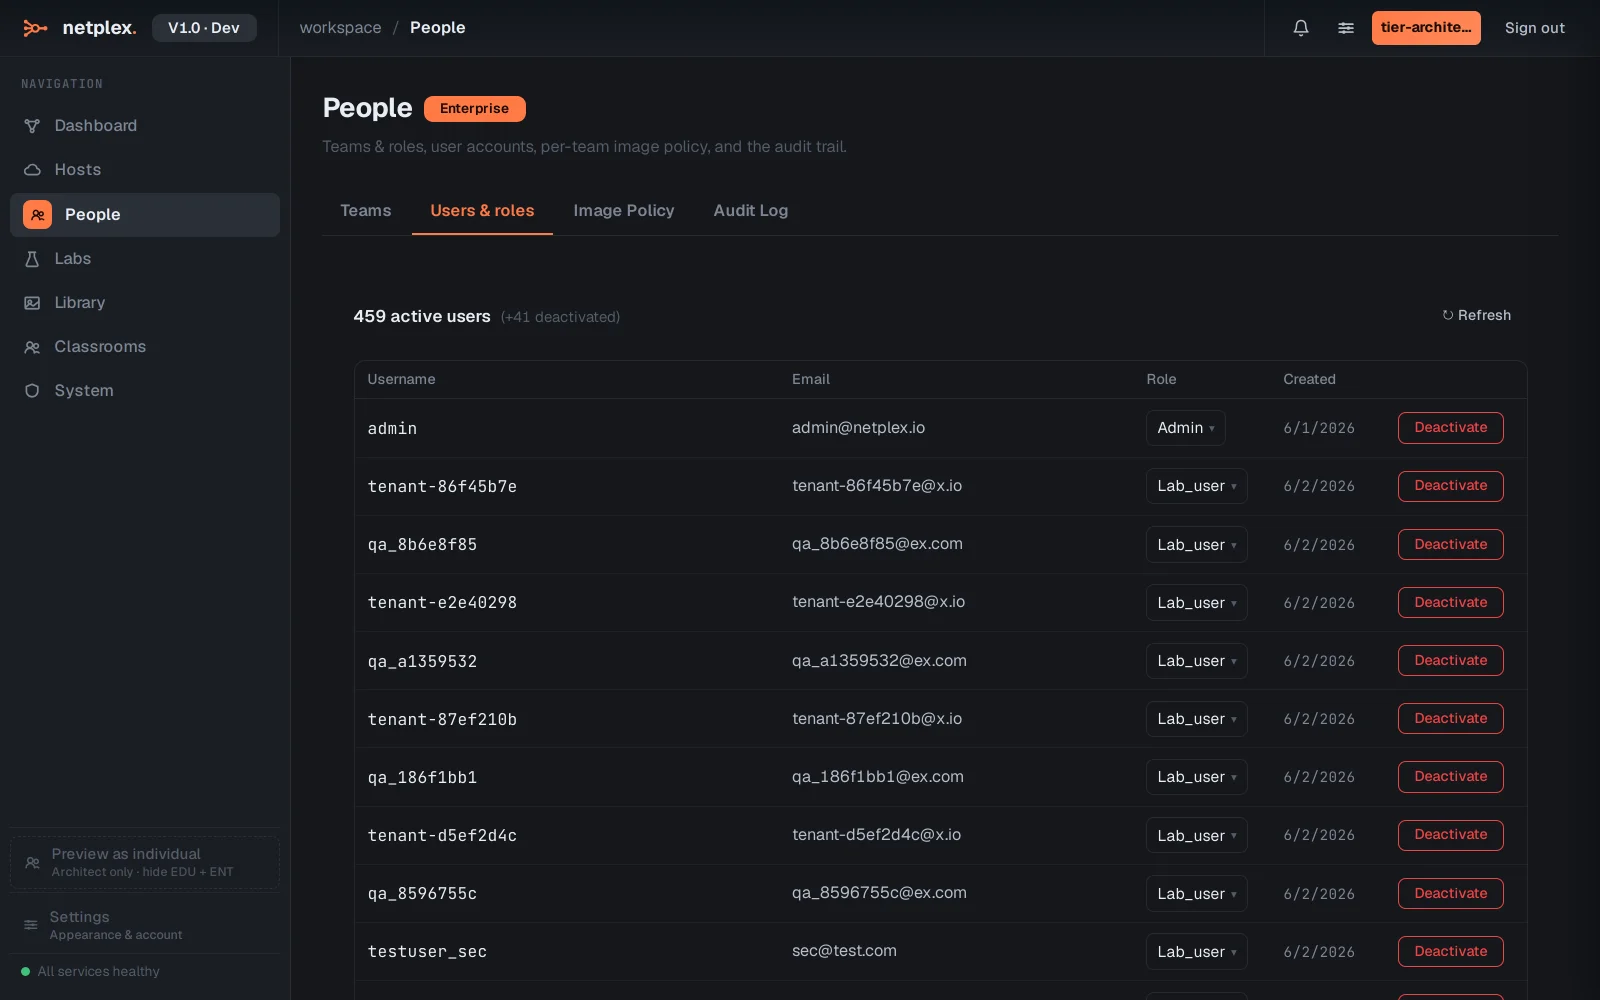
Task: Click the Settings sliders icon at sidebar bottom
Action: pos(31,925)
